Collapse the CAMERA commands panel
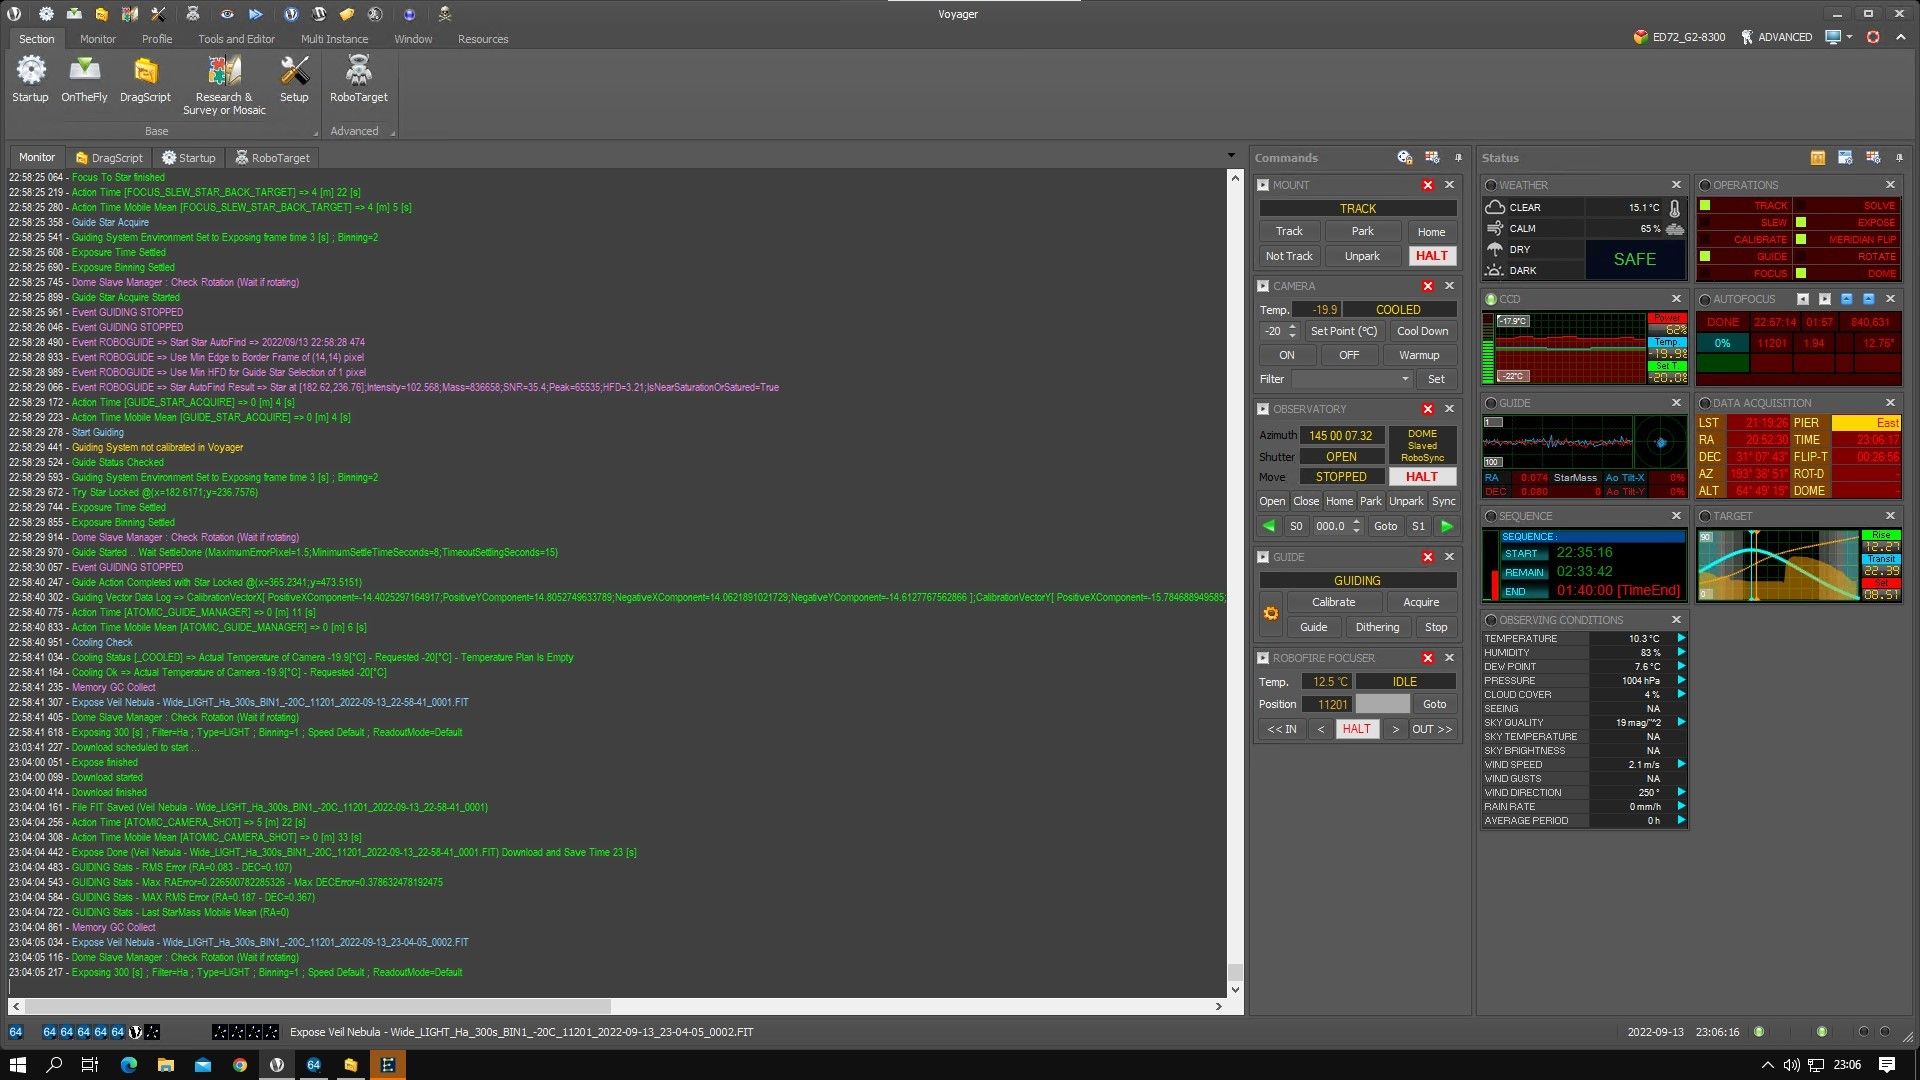Viewport: 1920px width, 1080px height. pyautogui.click(x=1263, y=286)
